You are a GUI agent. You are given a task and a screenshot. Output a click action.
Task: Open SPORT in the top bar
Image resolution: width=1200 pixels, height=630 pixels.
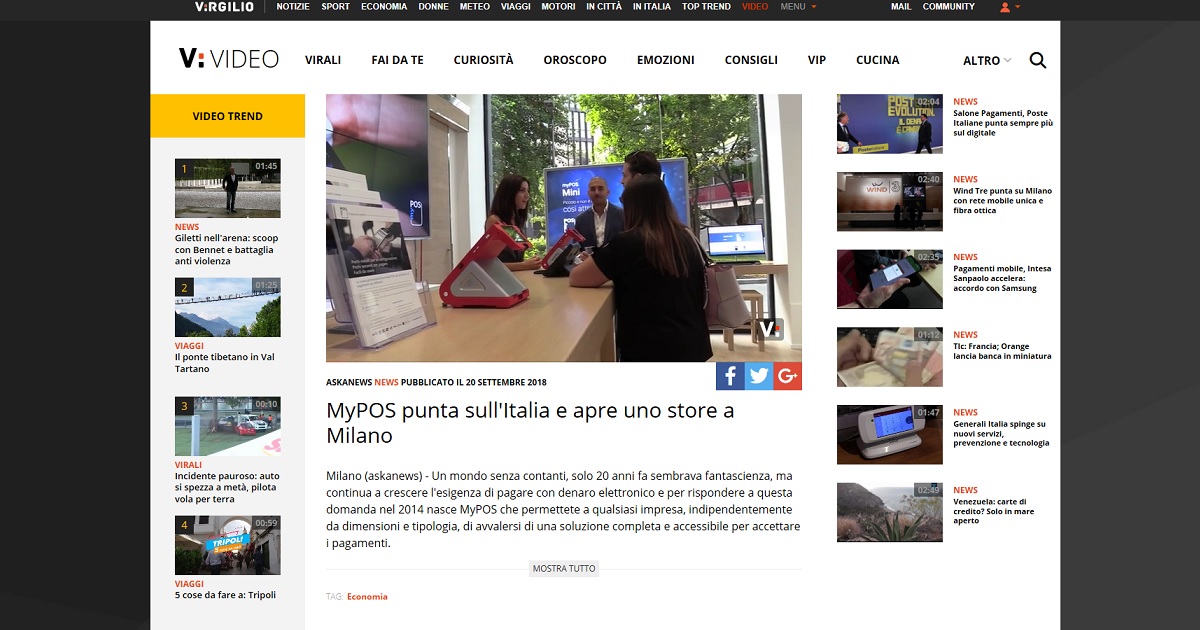pyautogui.click(x=335, y=7)
